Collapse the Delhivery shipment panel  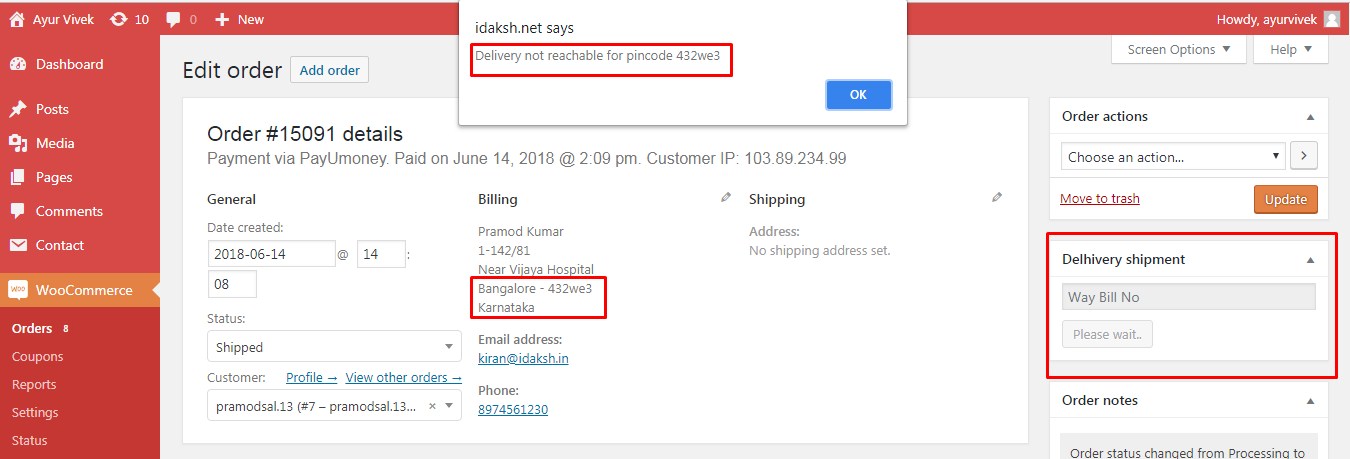pos(1310,259)
